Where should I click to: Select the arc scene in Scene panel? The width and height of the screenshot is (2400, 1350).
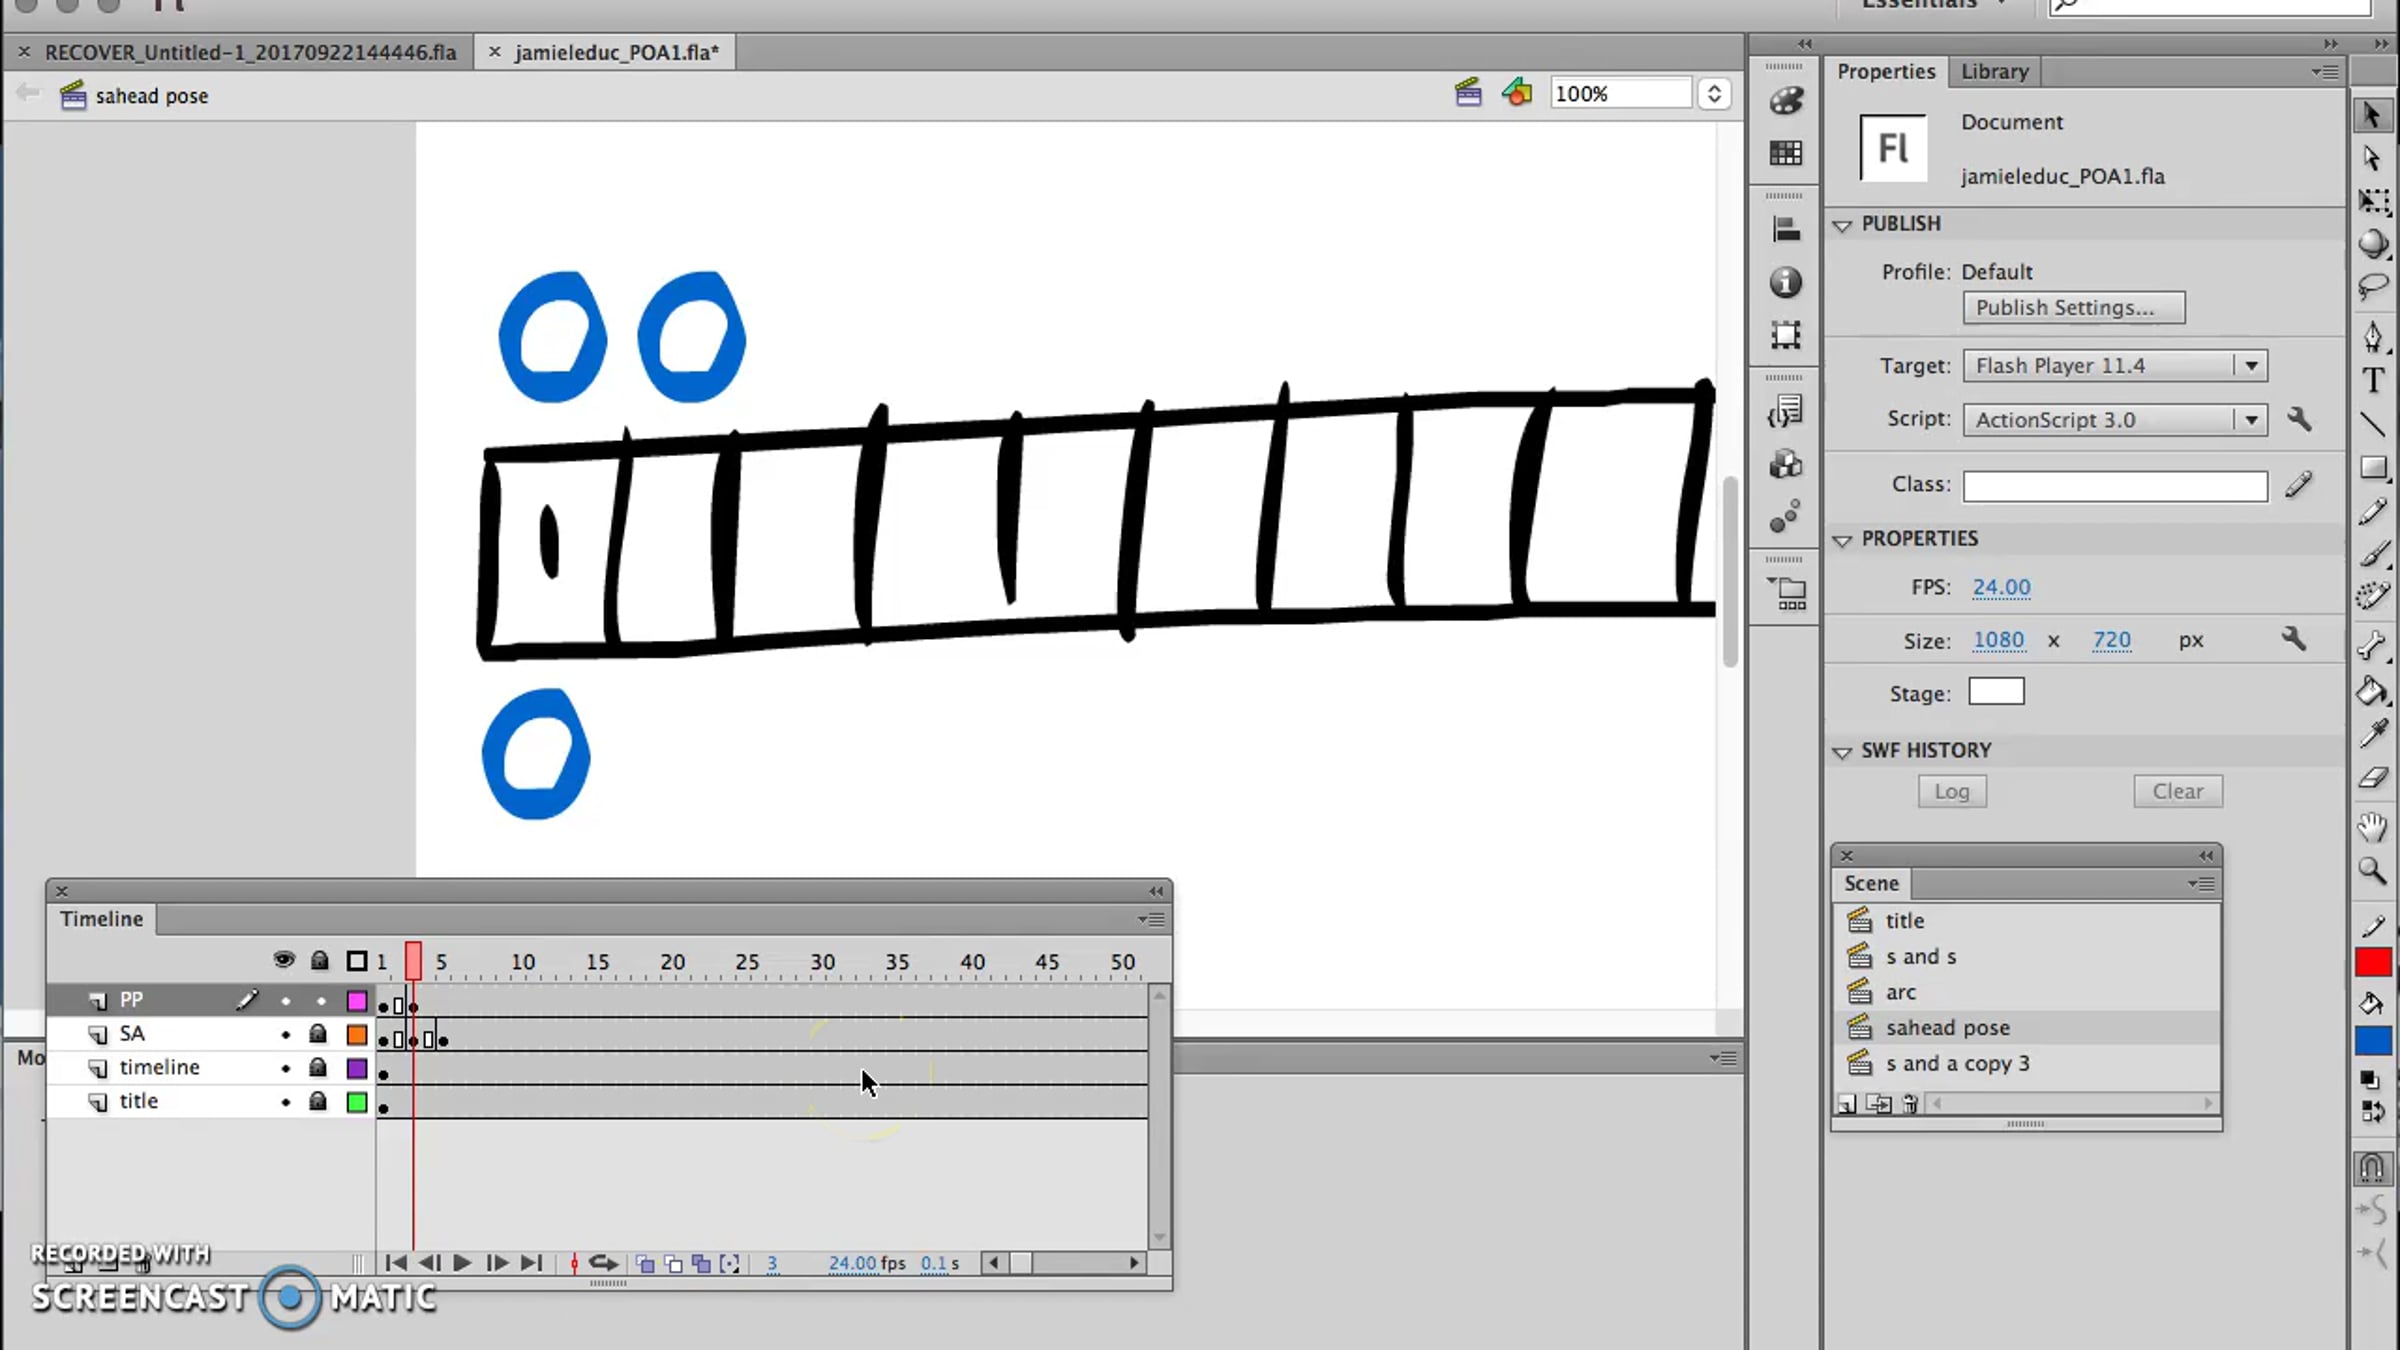click(x=1900, y=992)
